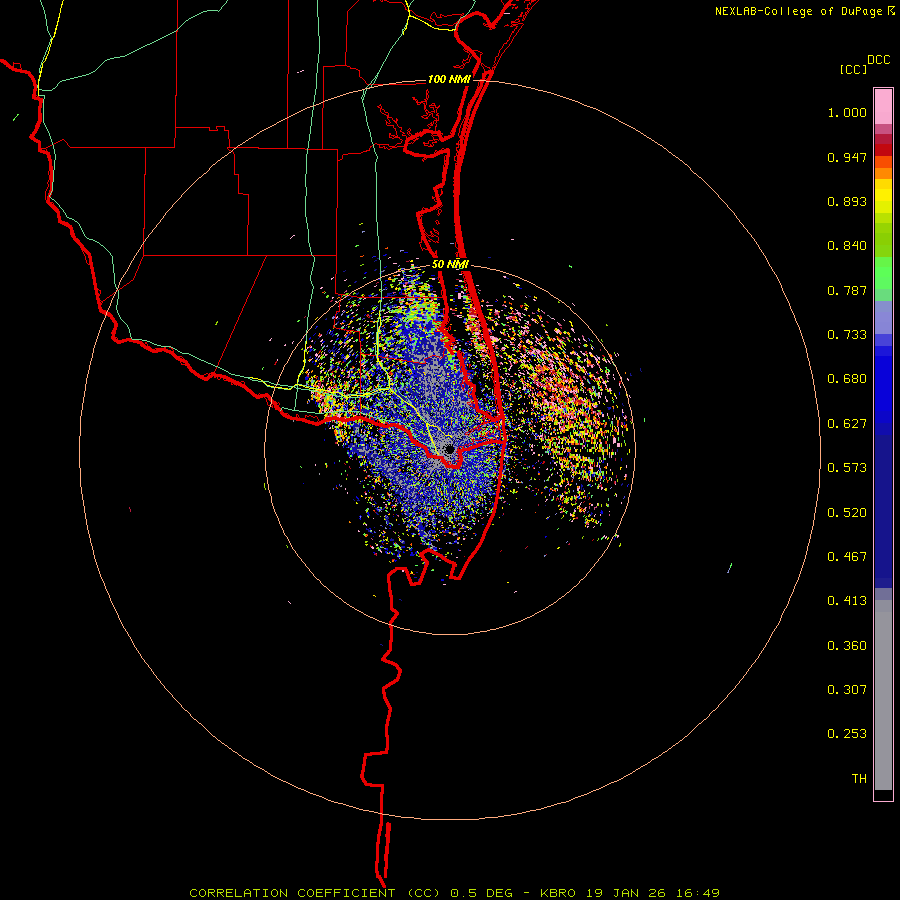Select the pink swatch beside 1.000
The width and height of the screenshot is (900, 900).
click(x=883, y=107)
